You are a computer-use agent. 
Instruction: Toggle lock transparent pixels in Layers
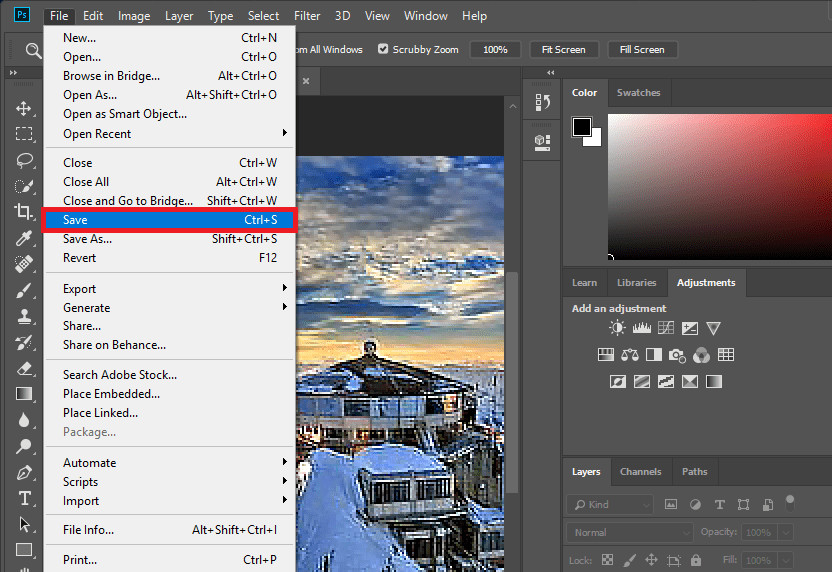coord(607,560)
